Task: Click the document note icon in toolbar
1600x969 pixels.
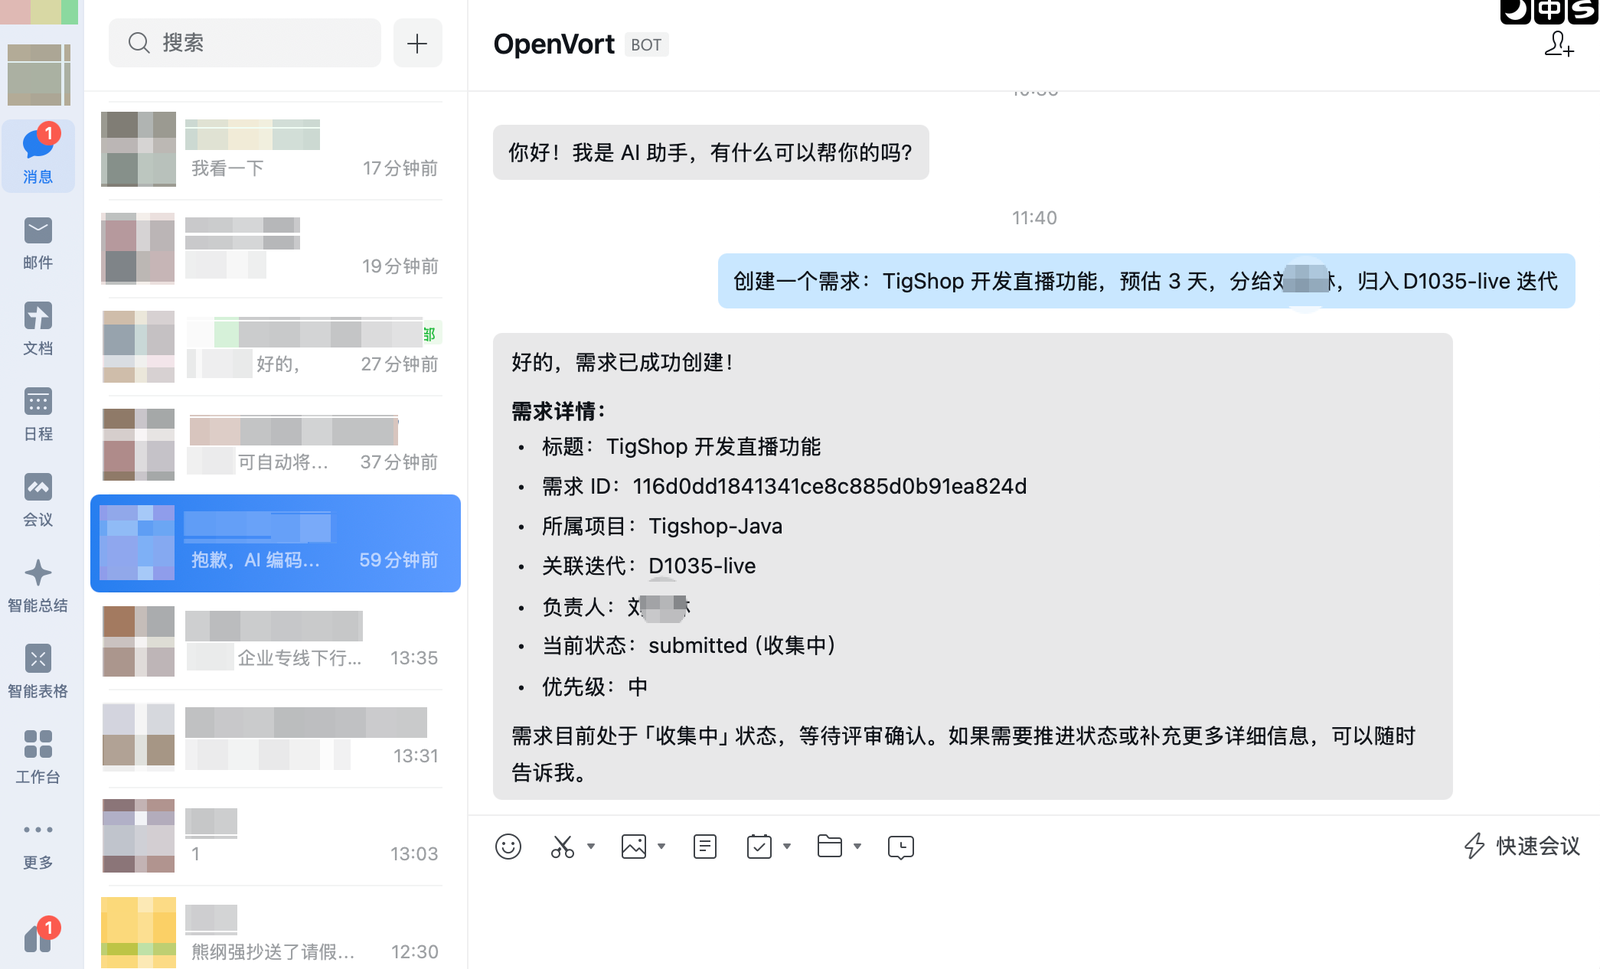Action: pyautogui.click(x=705, y=847)
